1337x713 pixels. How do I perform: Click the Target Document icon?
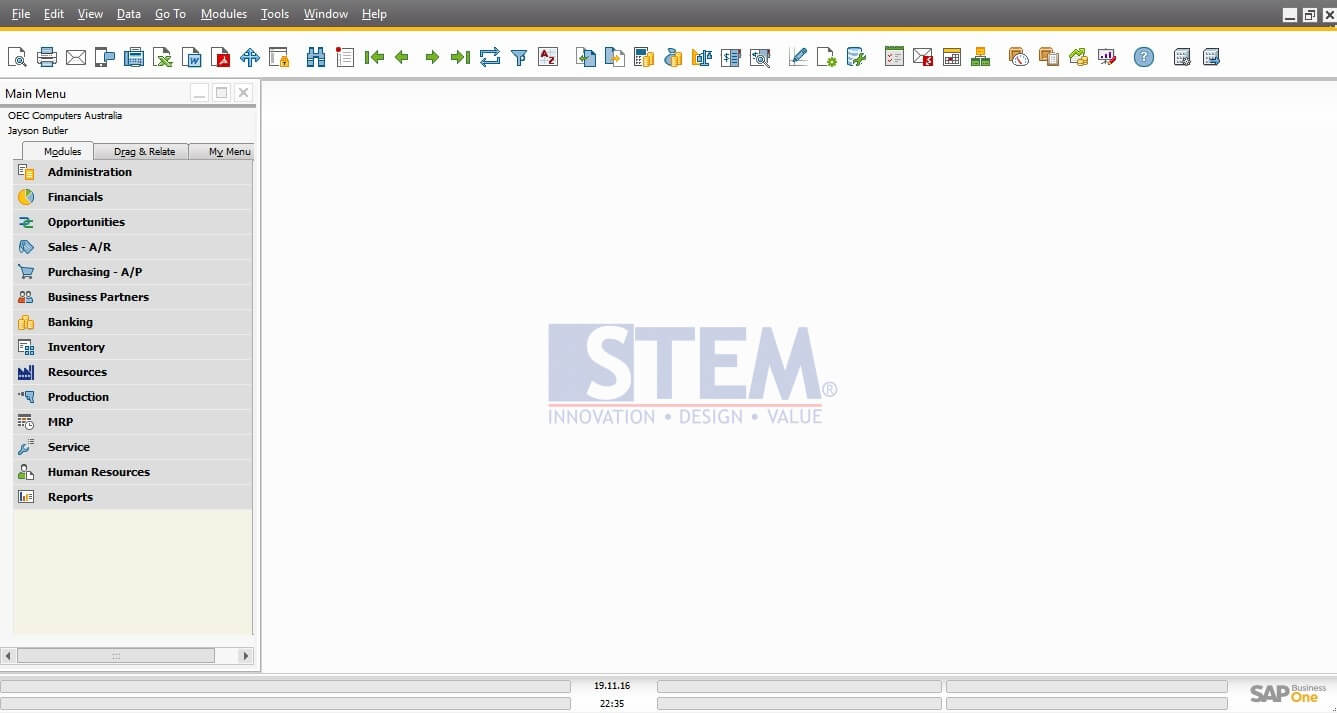(x=615, y=57)
